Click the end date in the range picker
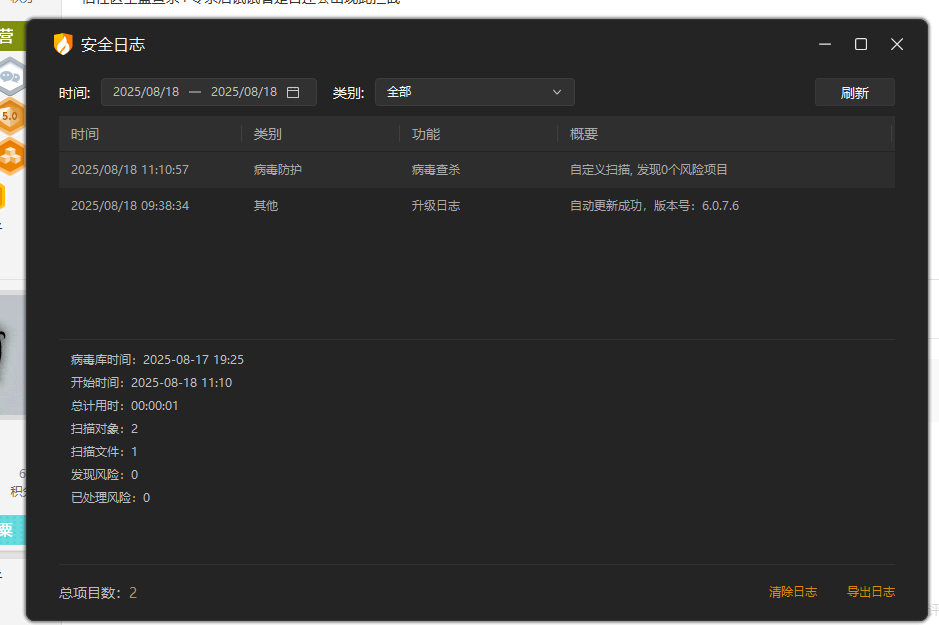This screenshot has height=625, width=939. [244, 92]
